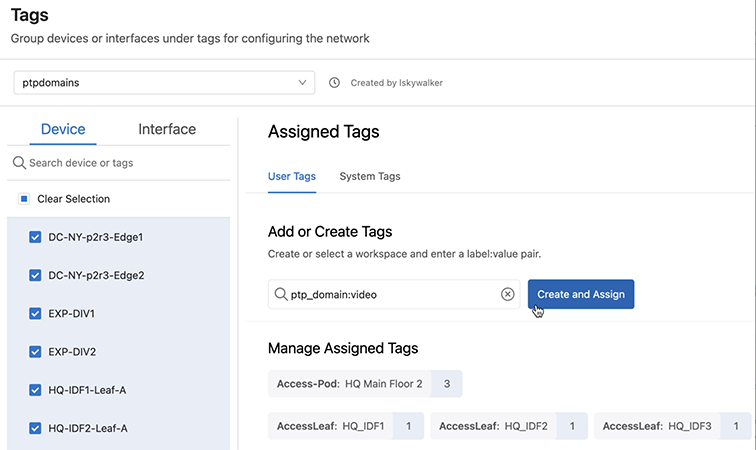Click the clock history icon beside Created by
756x450 pixels.
tap(334, 82)
